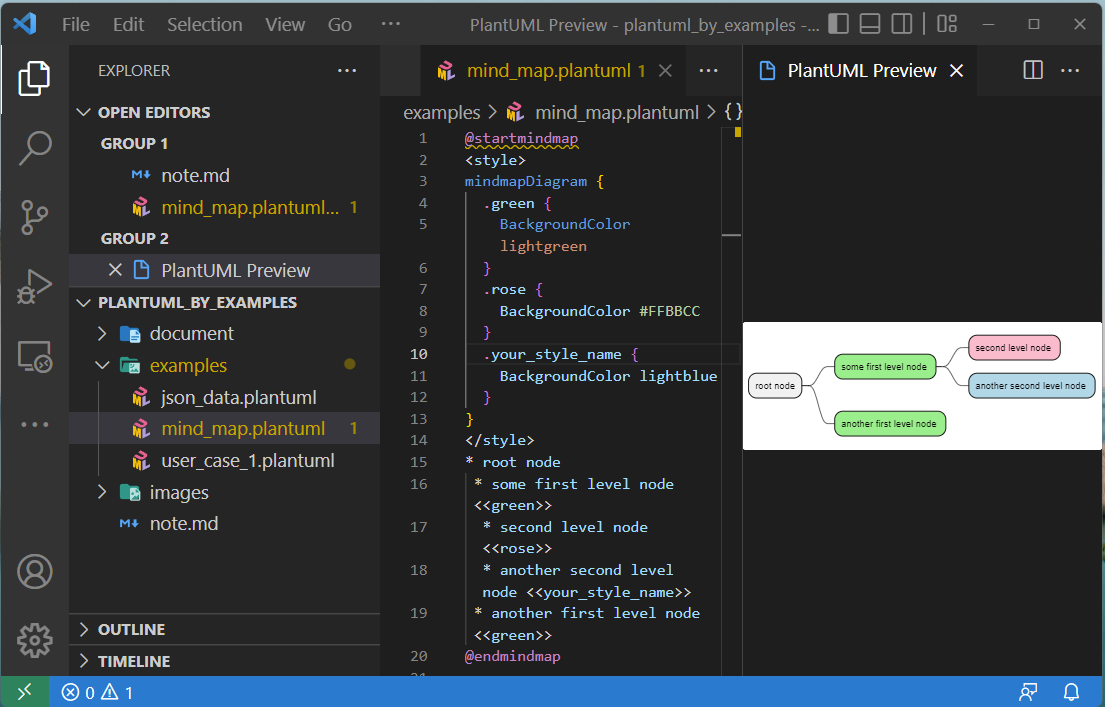Click the root node in diagram preview
The height and width of the screenshot is (707, 1105).
coord(775,386)
